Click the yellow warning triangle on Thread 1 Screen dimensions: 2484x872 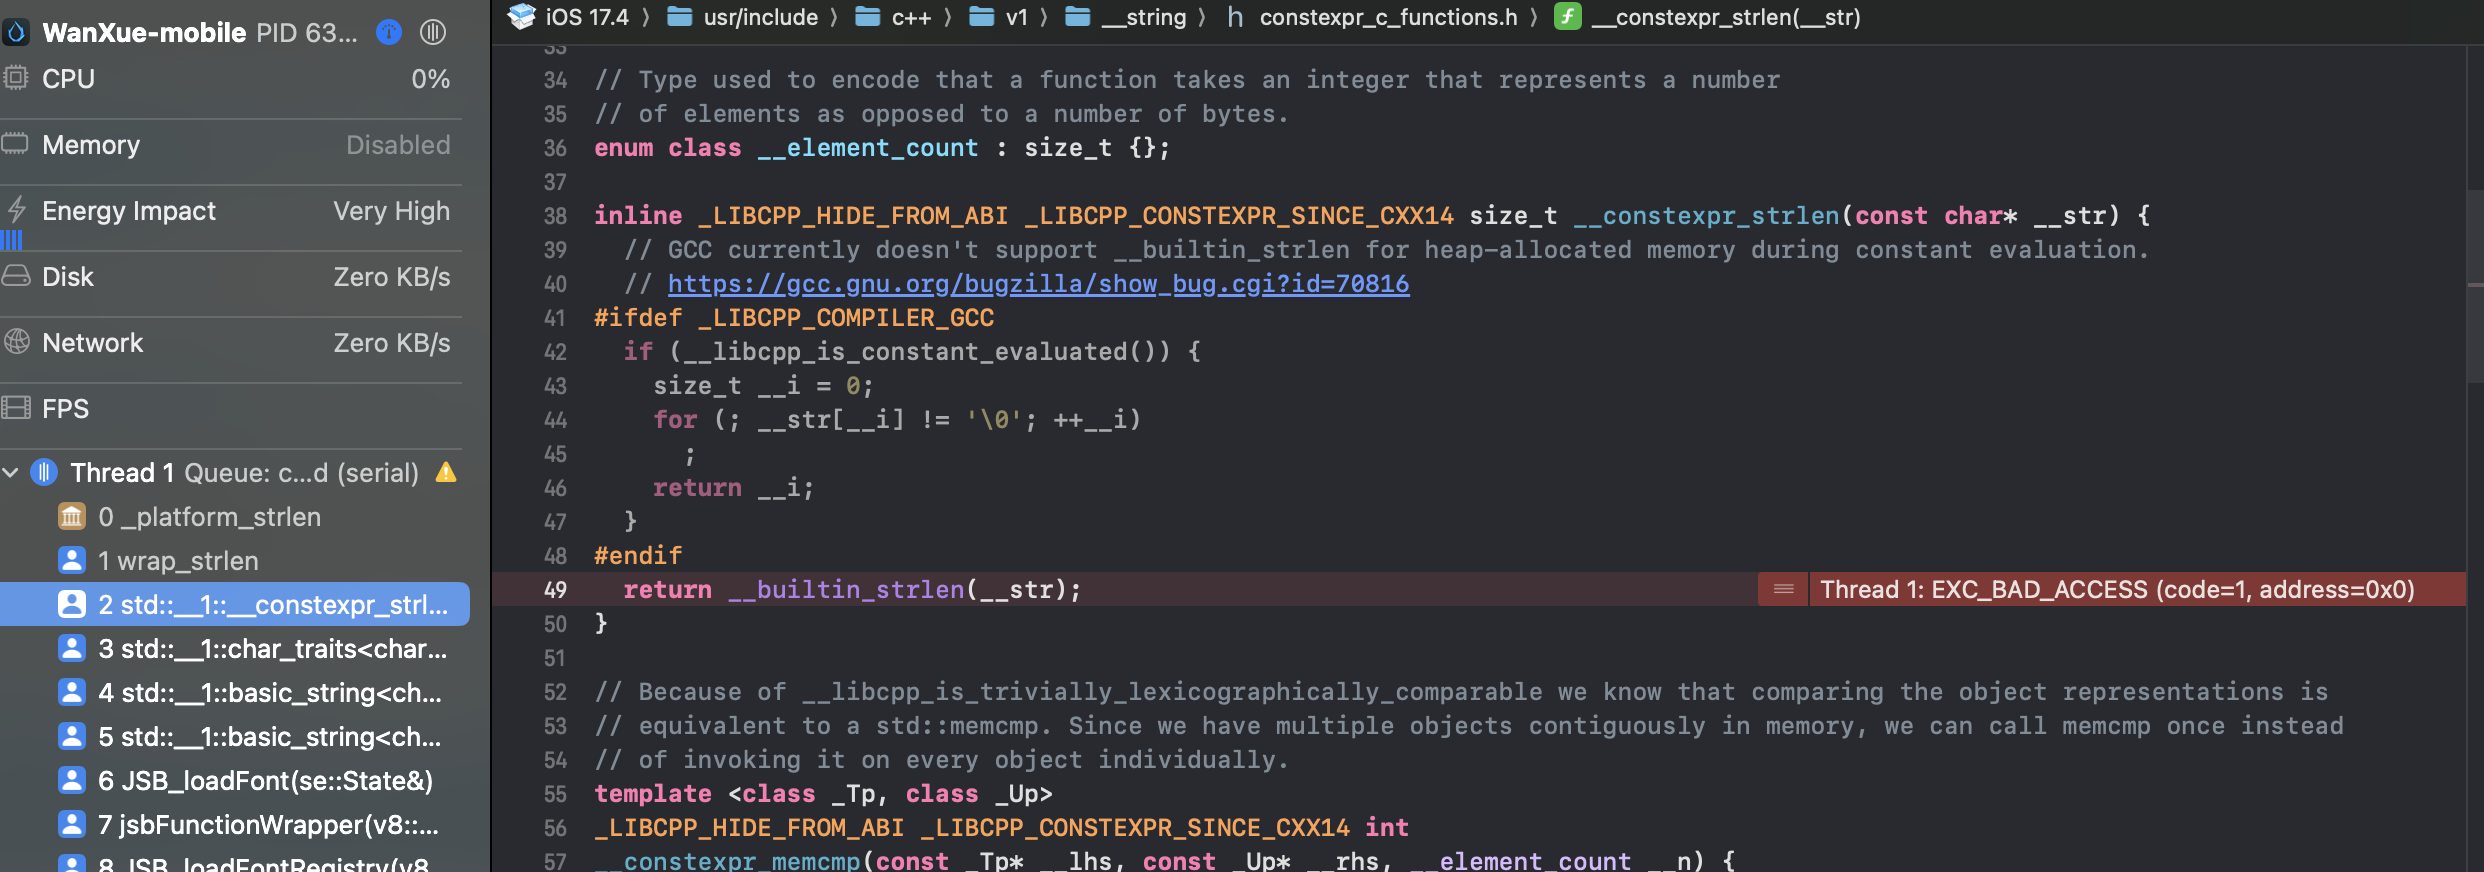446,472
